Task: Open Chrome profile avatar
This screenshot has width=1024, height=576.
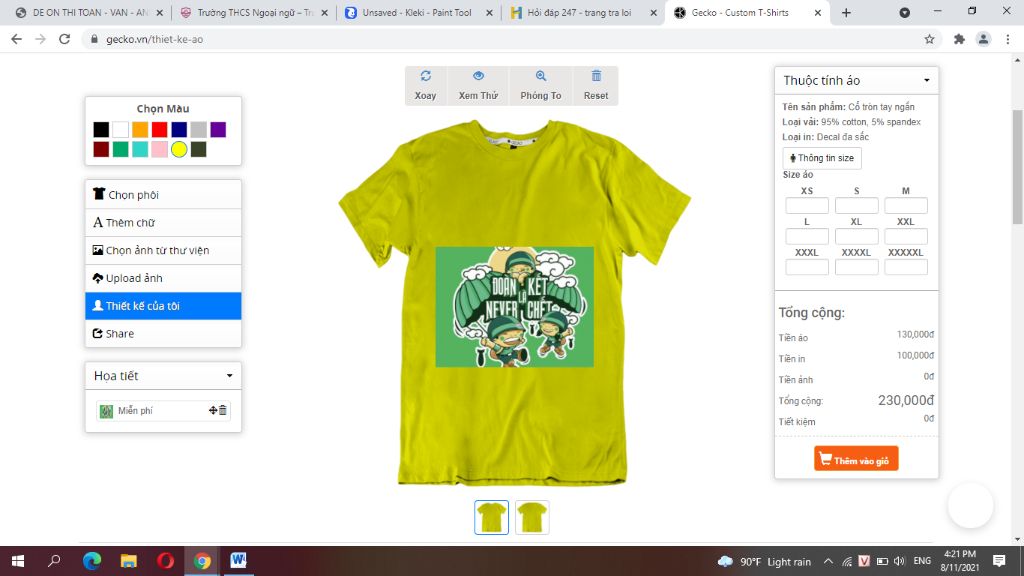Action: (984, 39)
